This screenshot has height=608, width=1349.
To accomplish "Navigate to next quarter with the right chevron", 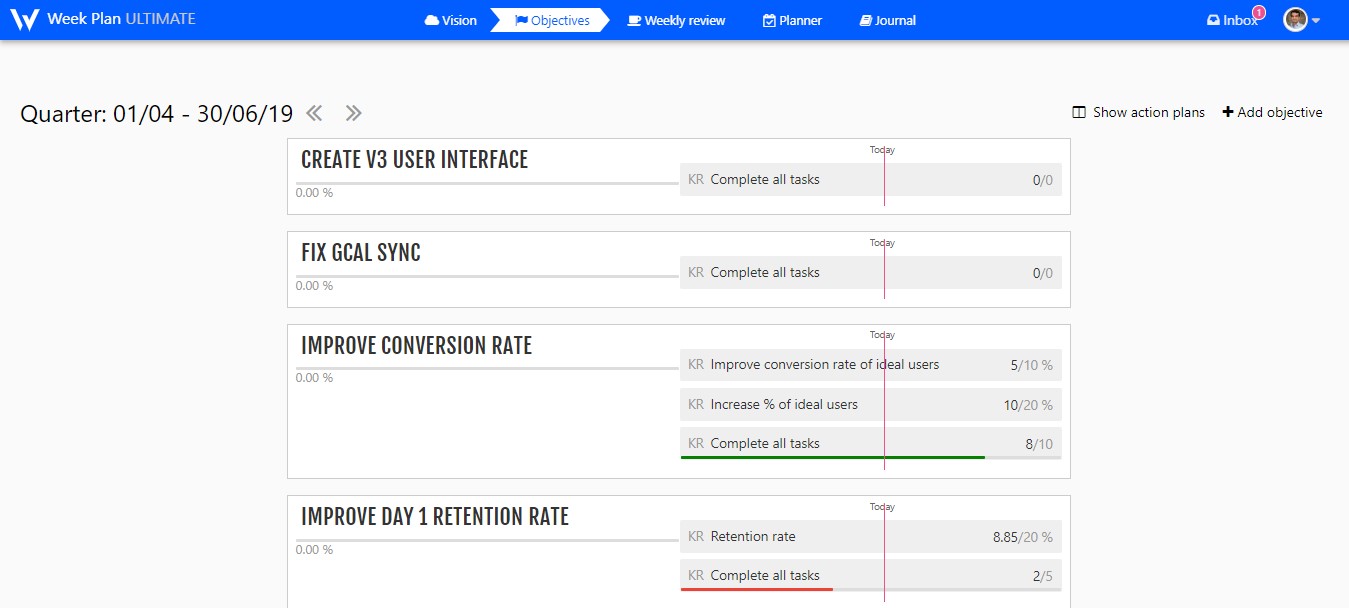I will pos(353,113).
